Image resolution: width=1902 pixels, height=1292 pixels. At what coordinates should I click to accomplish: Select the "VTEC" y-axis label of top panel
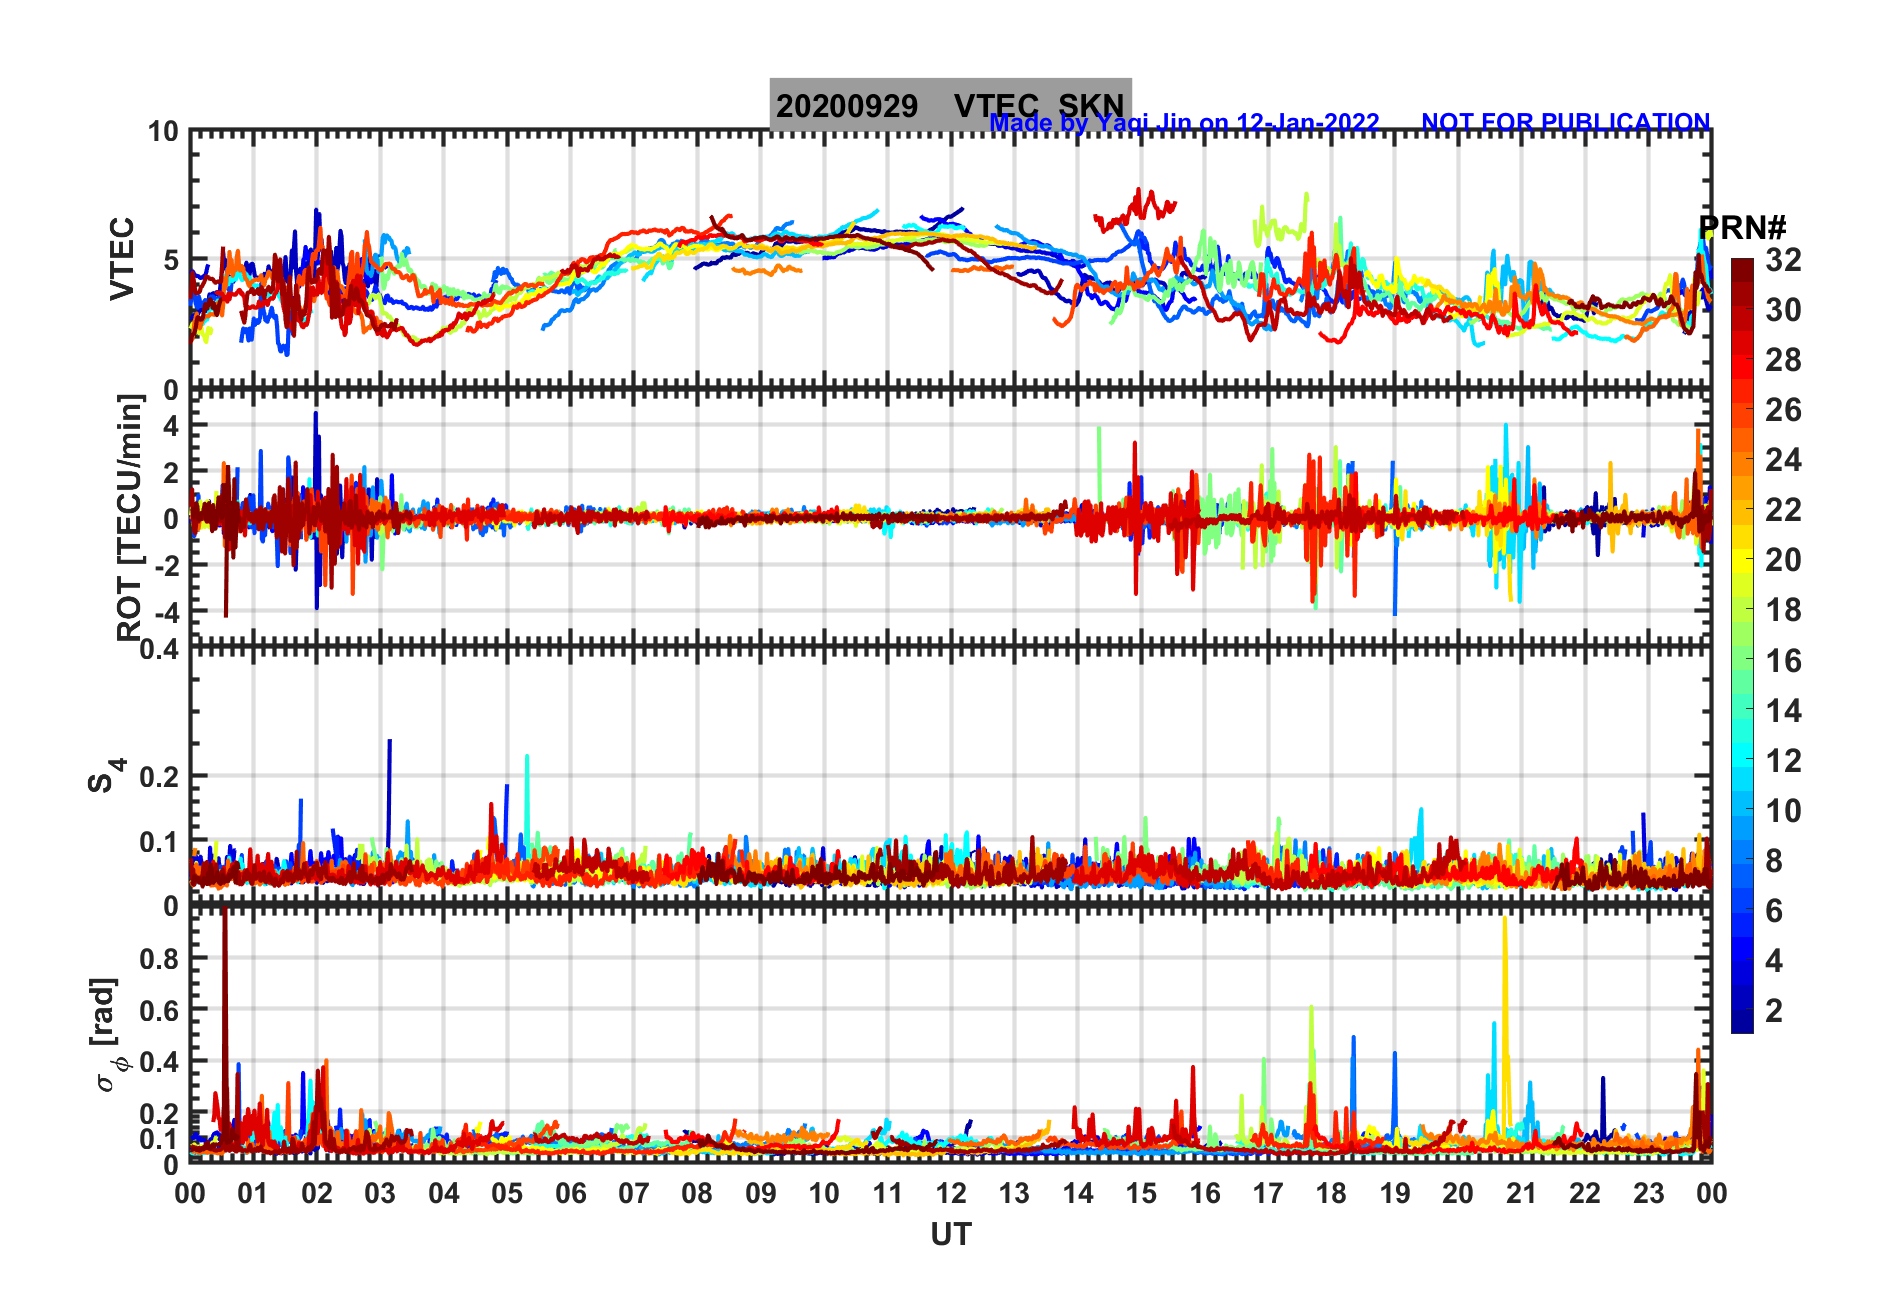click(x=121, y=259)
